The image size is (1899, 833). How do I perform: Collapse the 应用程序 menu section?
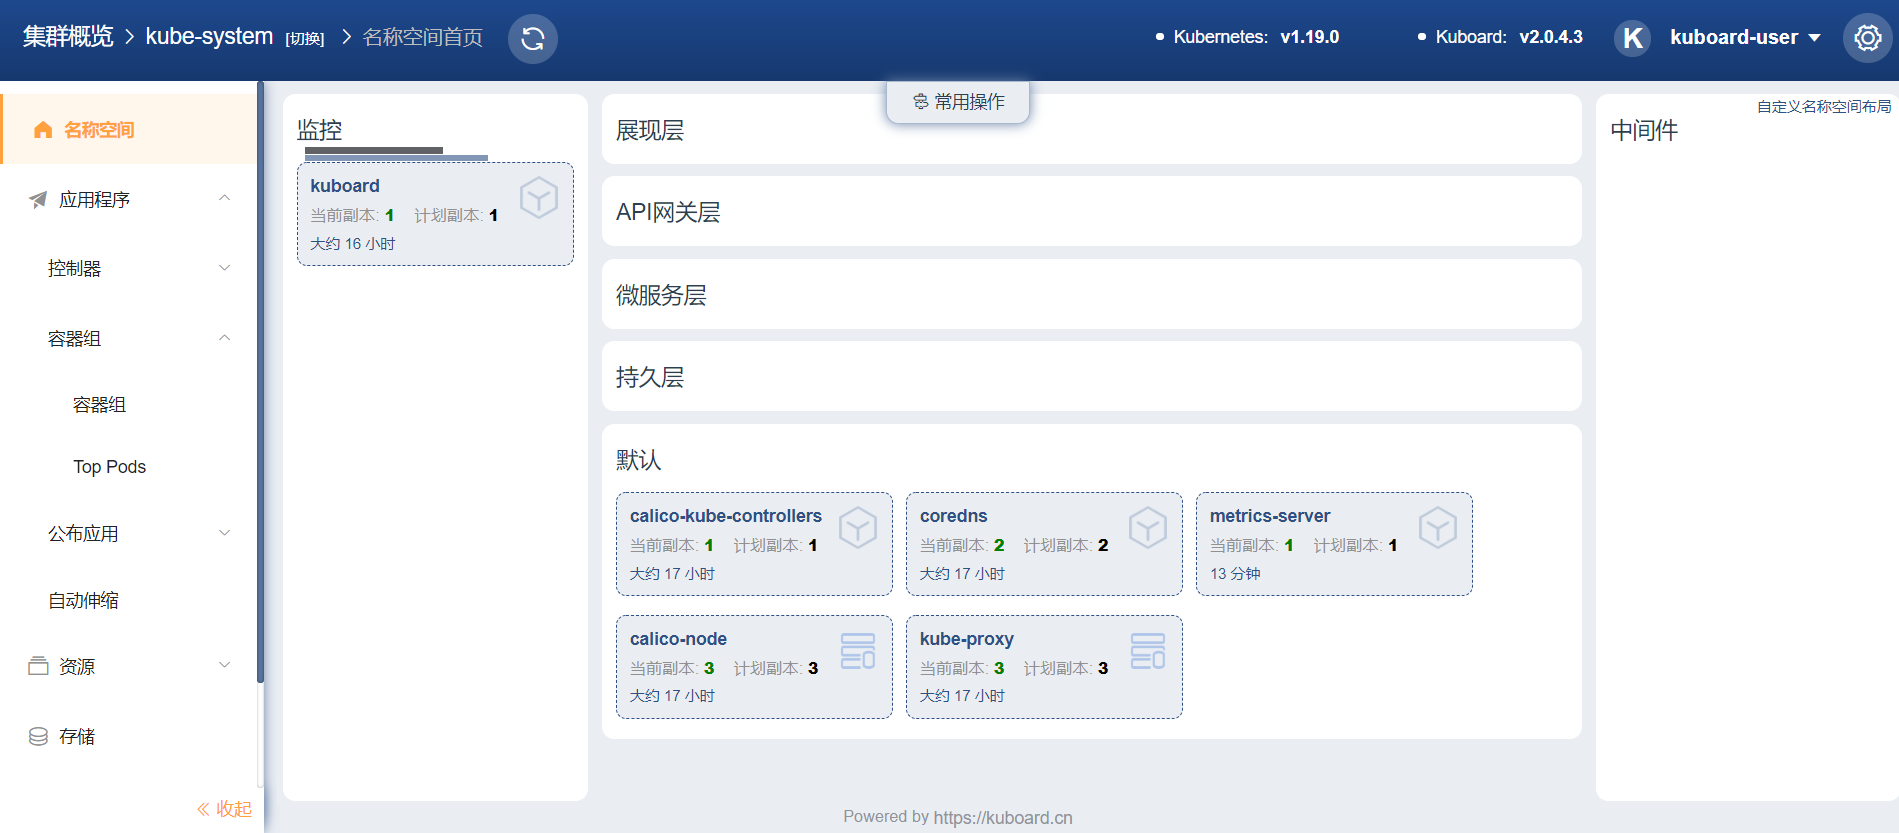pos(225,198)
